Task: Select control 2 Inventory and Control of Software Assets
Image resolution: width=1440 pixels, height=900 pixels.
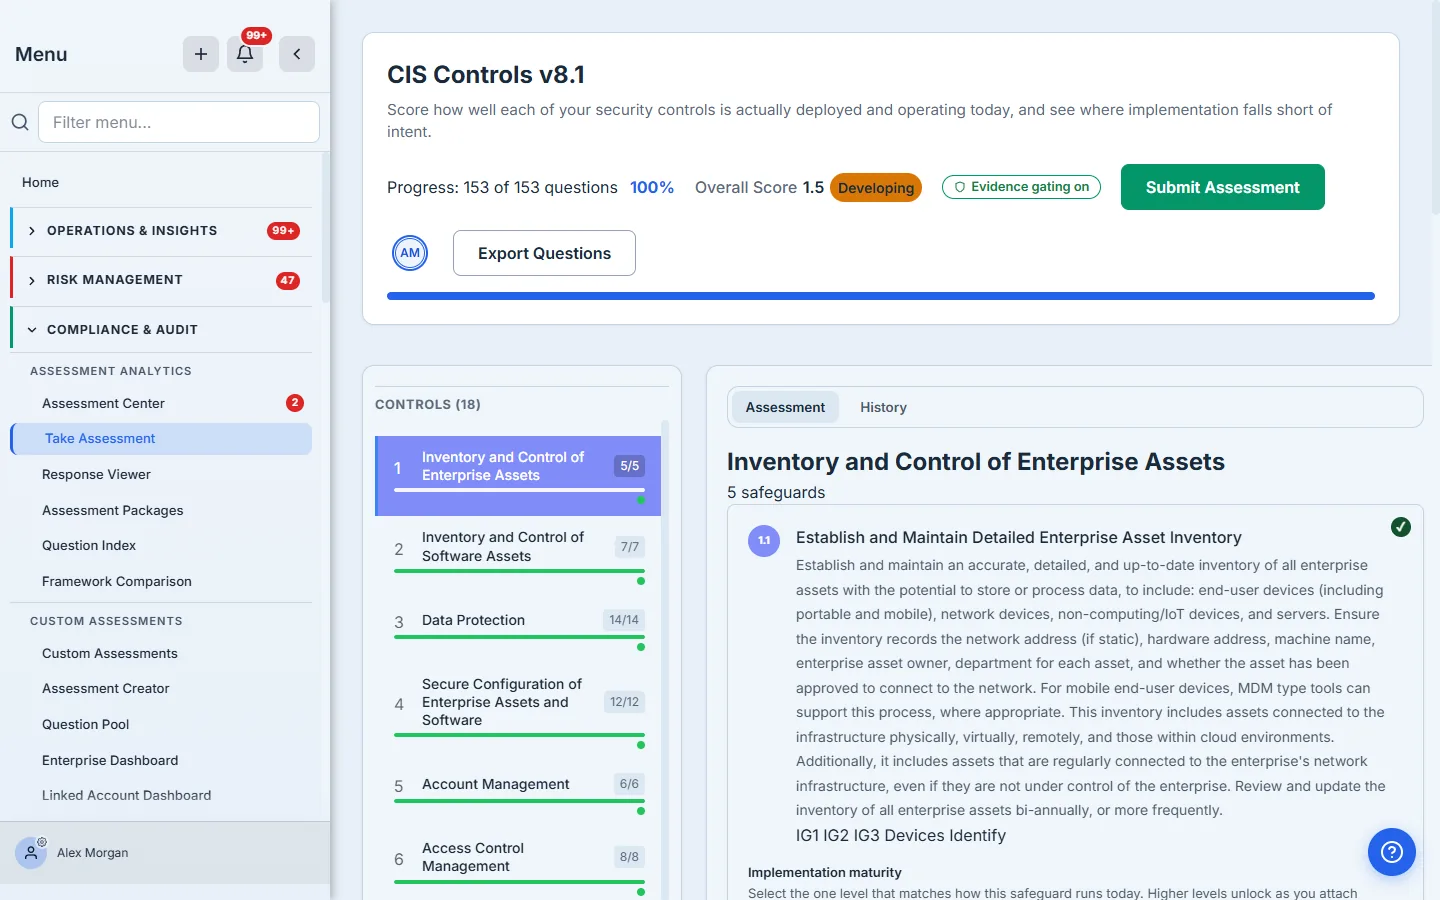Action: (x=518, y=556)
